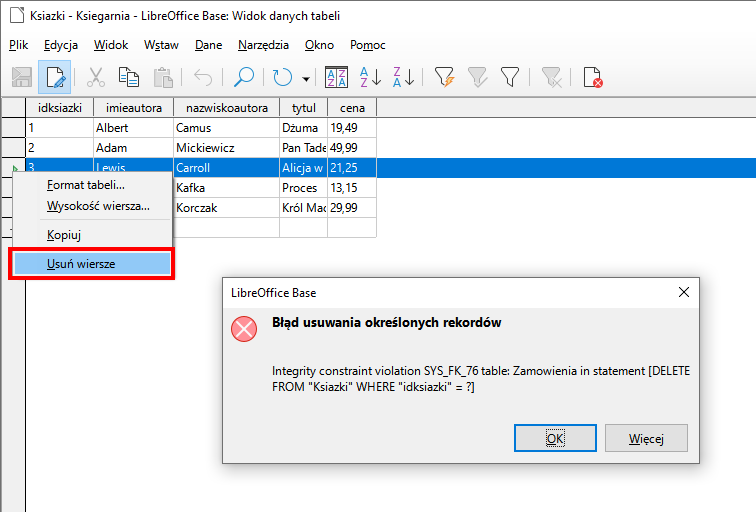Click the nazwiskoautora column header
The width and height of the screenshot is (756, 512).
pyautogui.click(x=227, y=108)
